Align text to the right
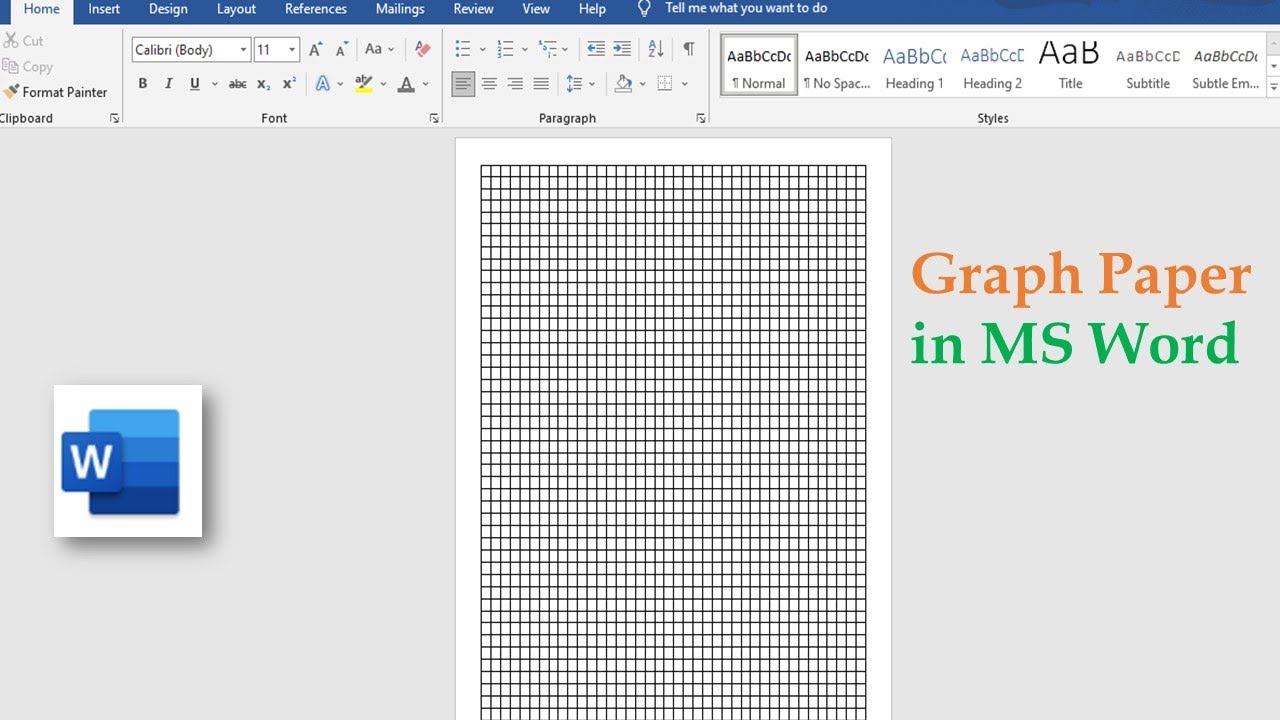Screen dimensions: 1280x720 pos(515,84)
